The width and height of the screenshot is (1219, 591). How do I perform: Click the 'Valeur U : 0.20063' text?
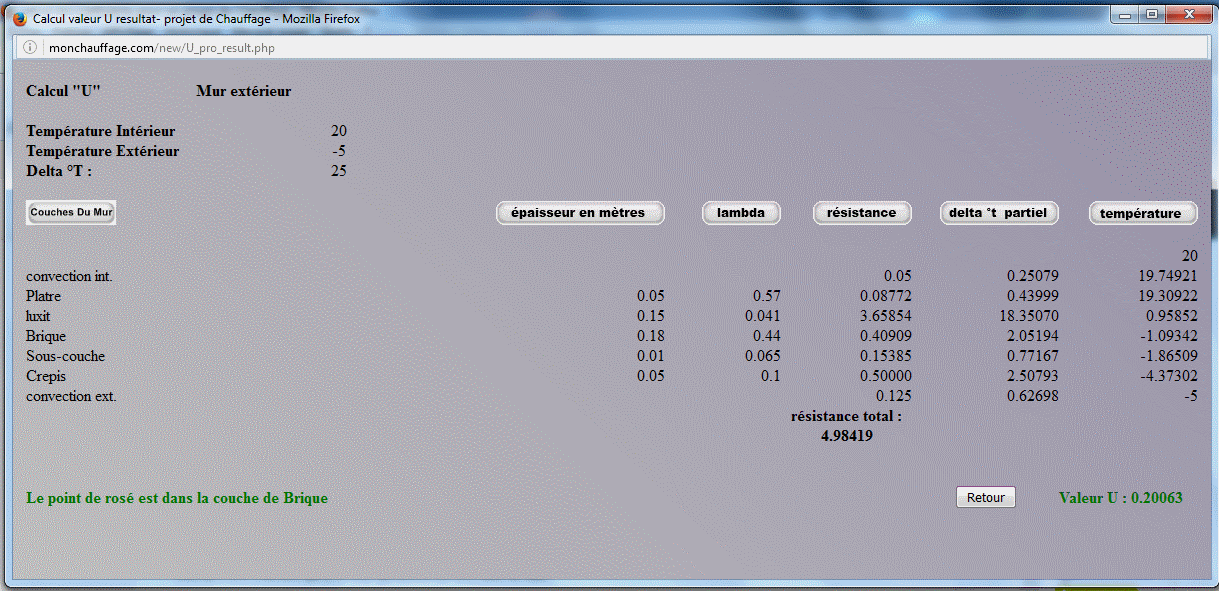tap(1120, 497)
